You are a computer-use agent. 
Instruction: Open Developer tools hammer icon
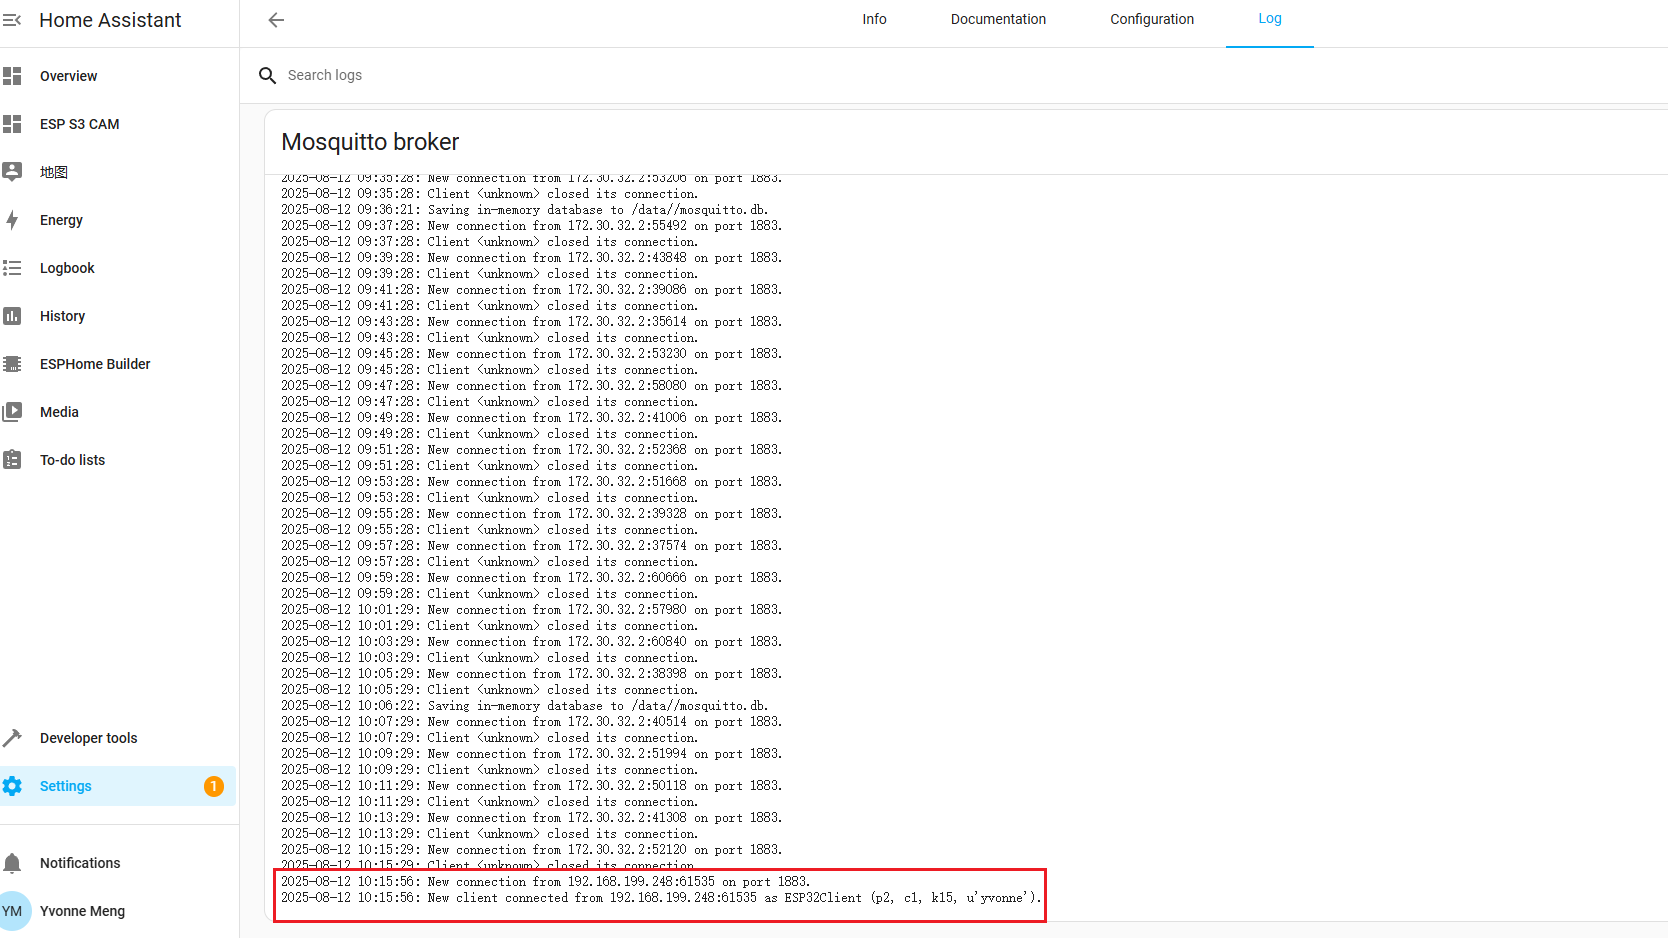coord(12,738)
